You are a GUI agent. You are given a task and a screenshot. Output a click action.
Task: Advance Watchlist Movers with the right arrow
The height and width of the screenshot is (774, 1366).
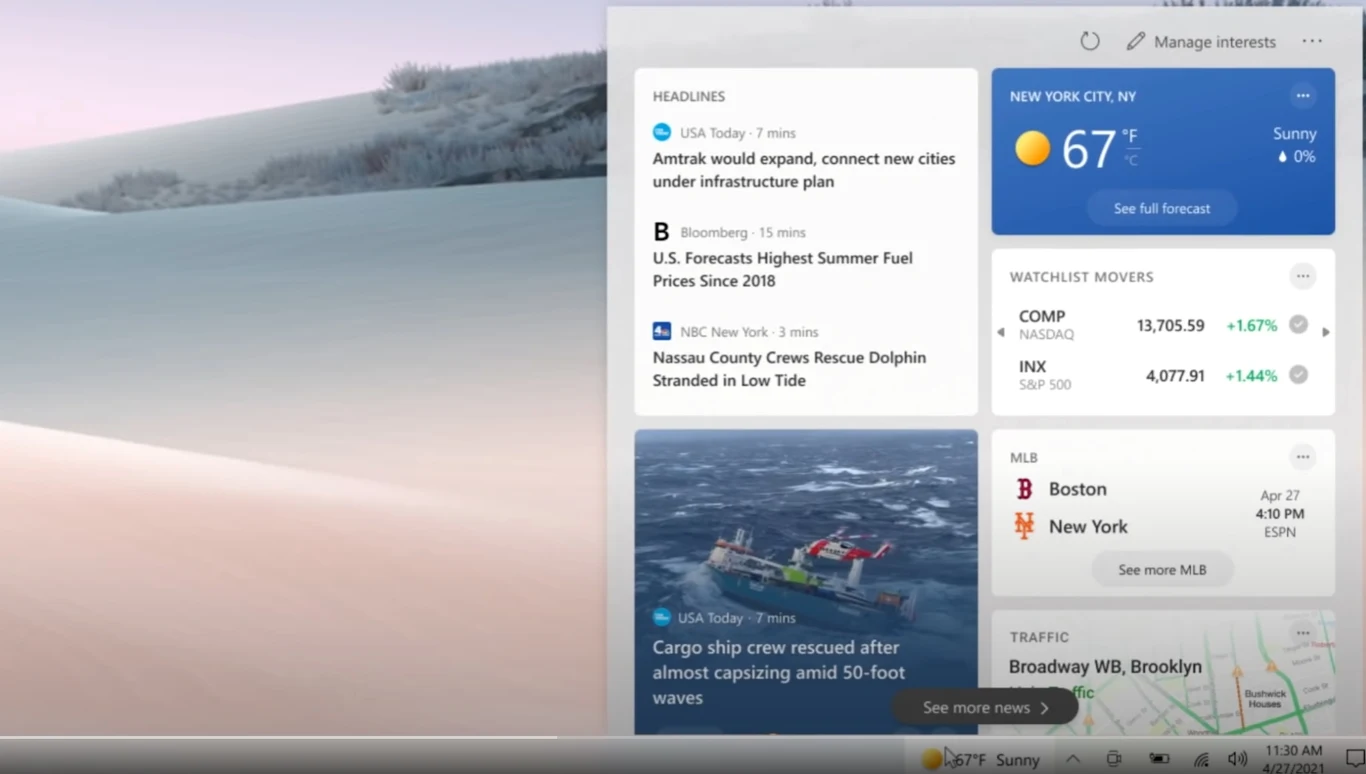1326,330
